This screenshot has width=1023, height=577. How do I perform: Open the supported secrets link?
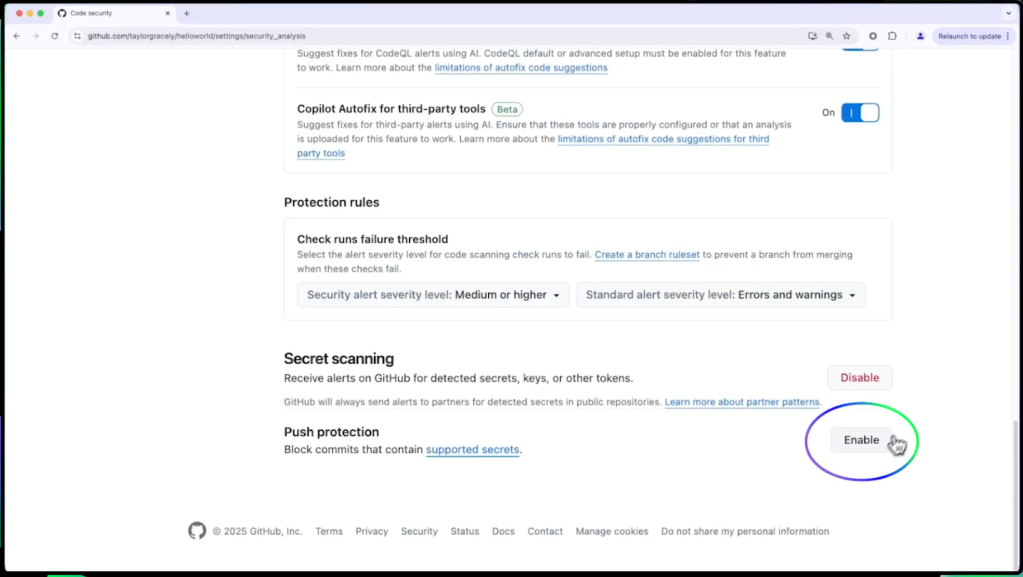pyautogui.click(x=472, y=449)
